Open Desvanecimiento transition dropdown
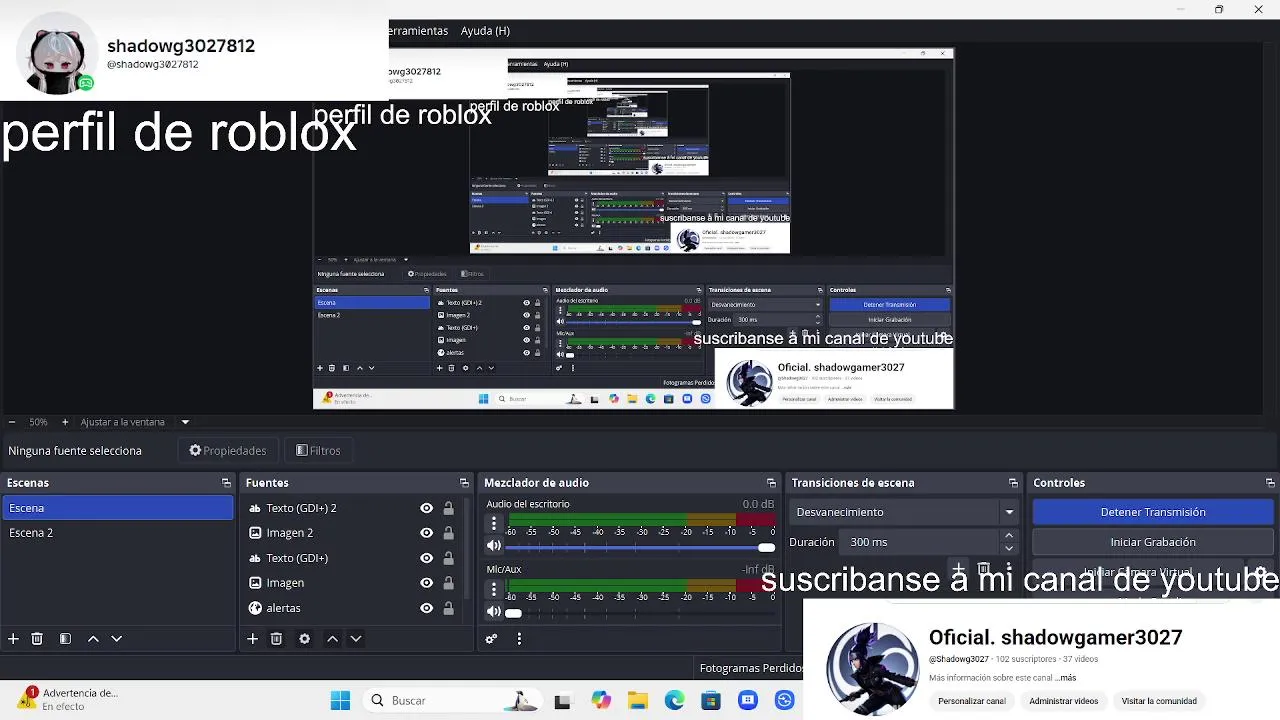 coord(905,512)
